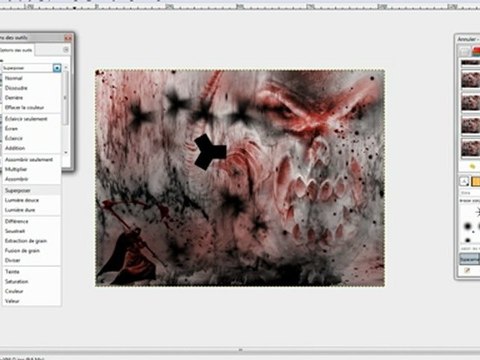This screenshot has width=480, height=360.
Task: Pick the large fuzzy round brush
Action: click(468, 227)
